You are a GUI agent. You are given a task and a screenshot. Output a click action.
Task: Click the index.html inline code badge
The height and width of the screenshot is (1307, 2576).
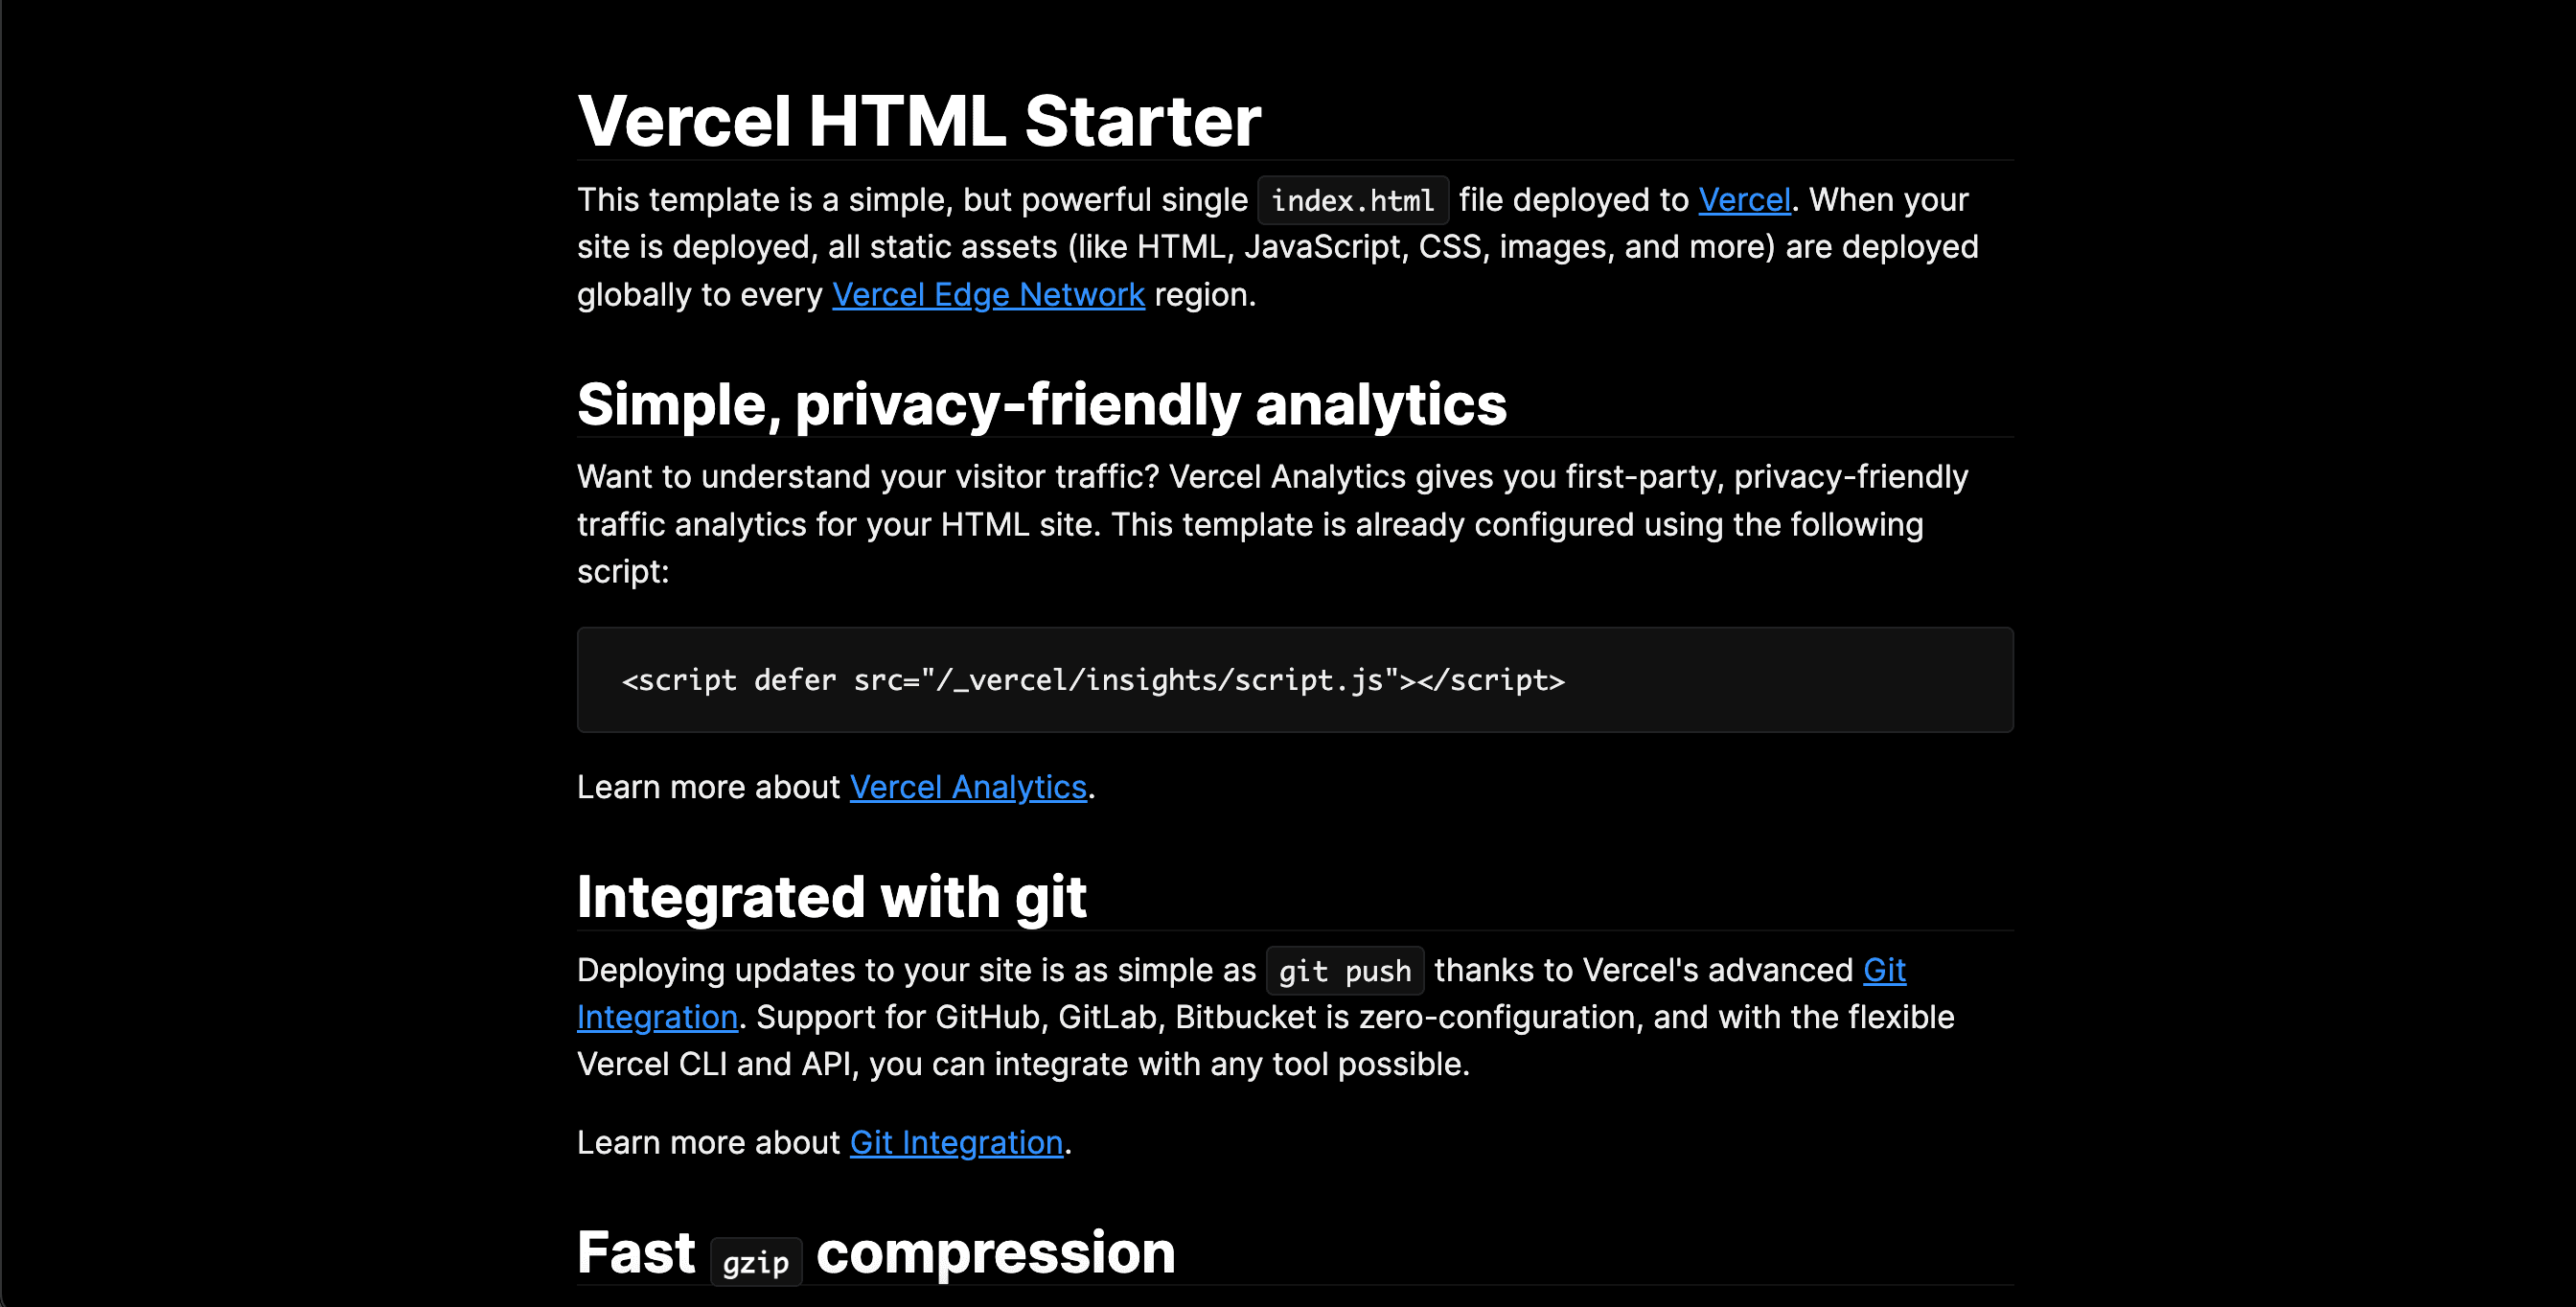[1352, 201]
